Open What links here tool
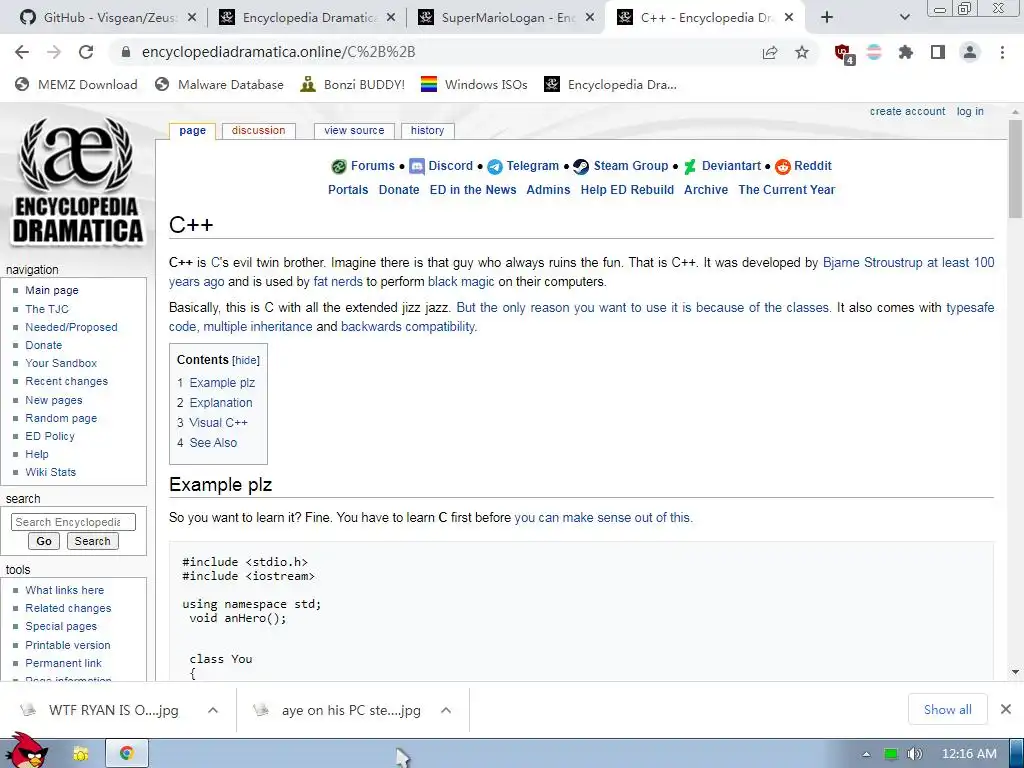The height and width of the screenshot is (768, 1024). (x=65, y=590)
